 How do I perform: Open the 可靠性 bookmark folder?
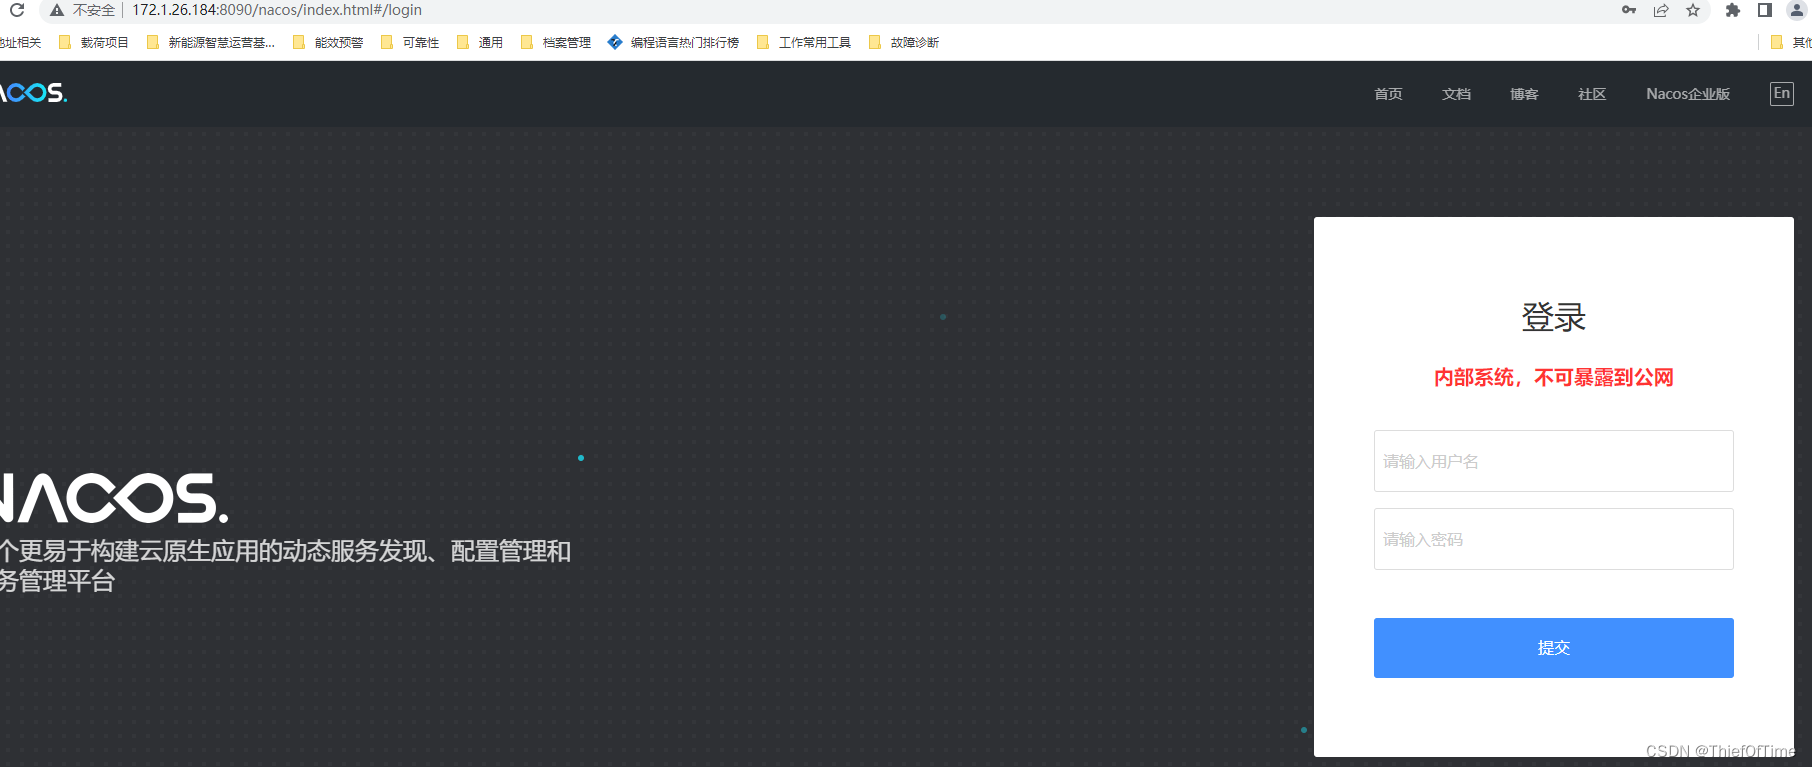point(410,42)
